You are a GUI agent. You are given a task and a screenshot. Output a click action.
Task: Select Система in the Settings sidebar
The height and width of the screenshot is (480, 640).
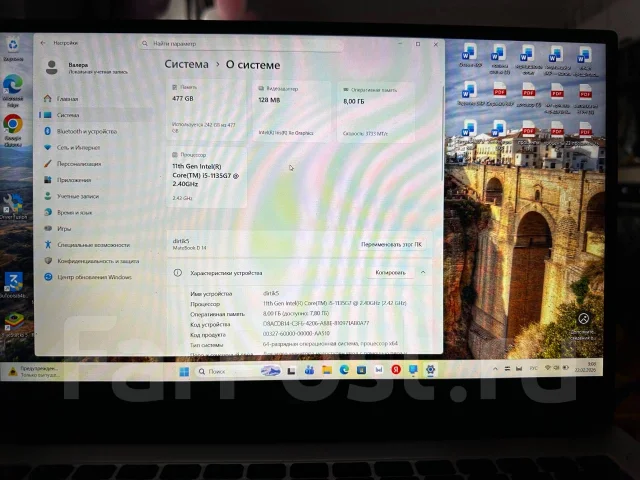pyautogui.click(x=96, y=115)
